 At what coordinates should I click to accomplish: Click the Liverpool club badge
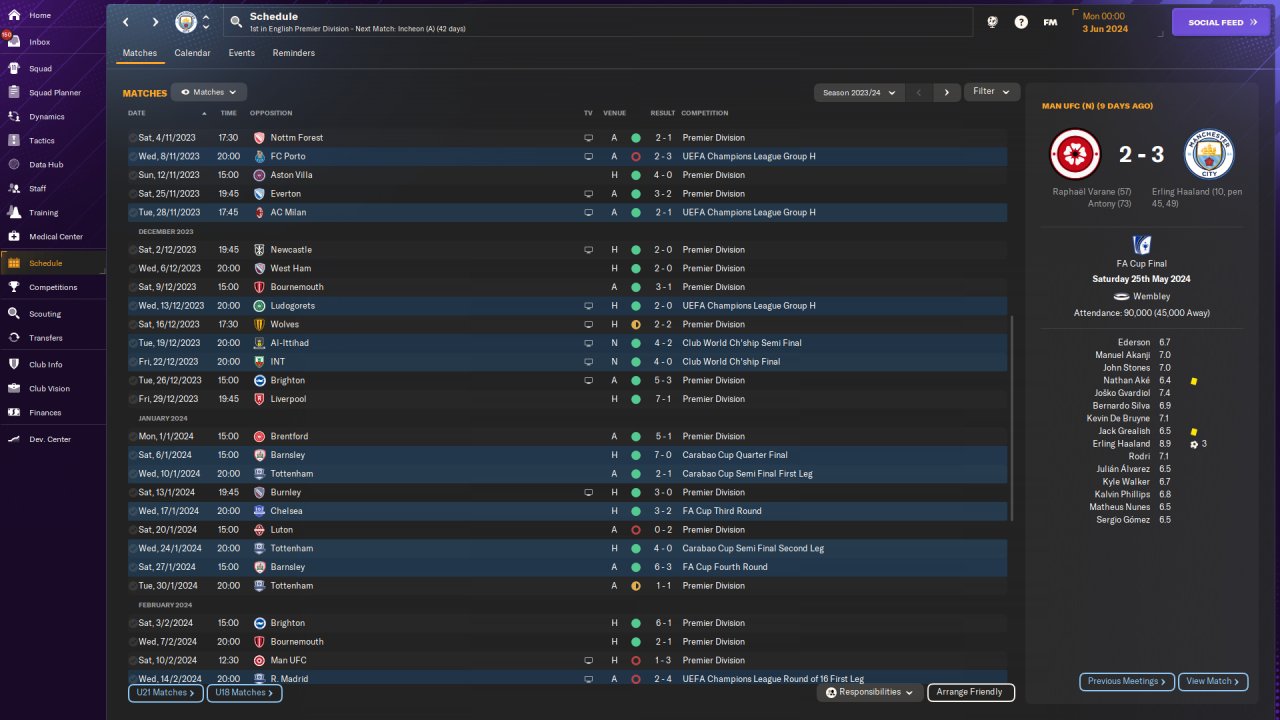coord(259,399)
